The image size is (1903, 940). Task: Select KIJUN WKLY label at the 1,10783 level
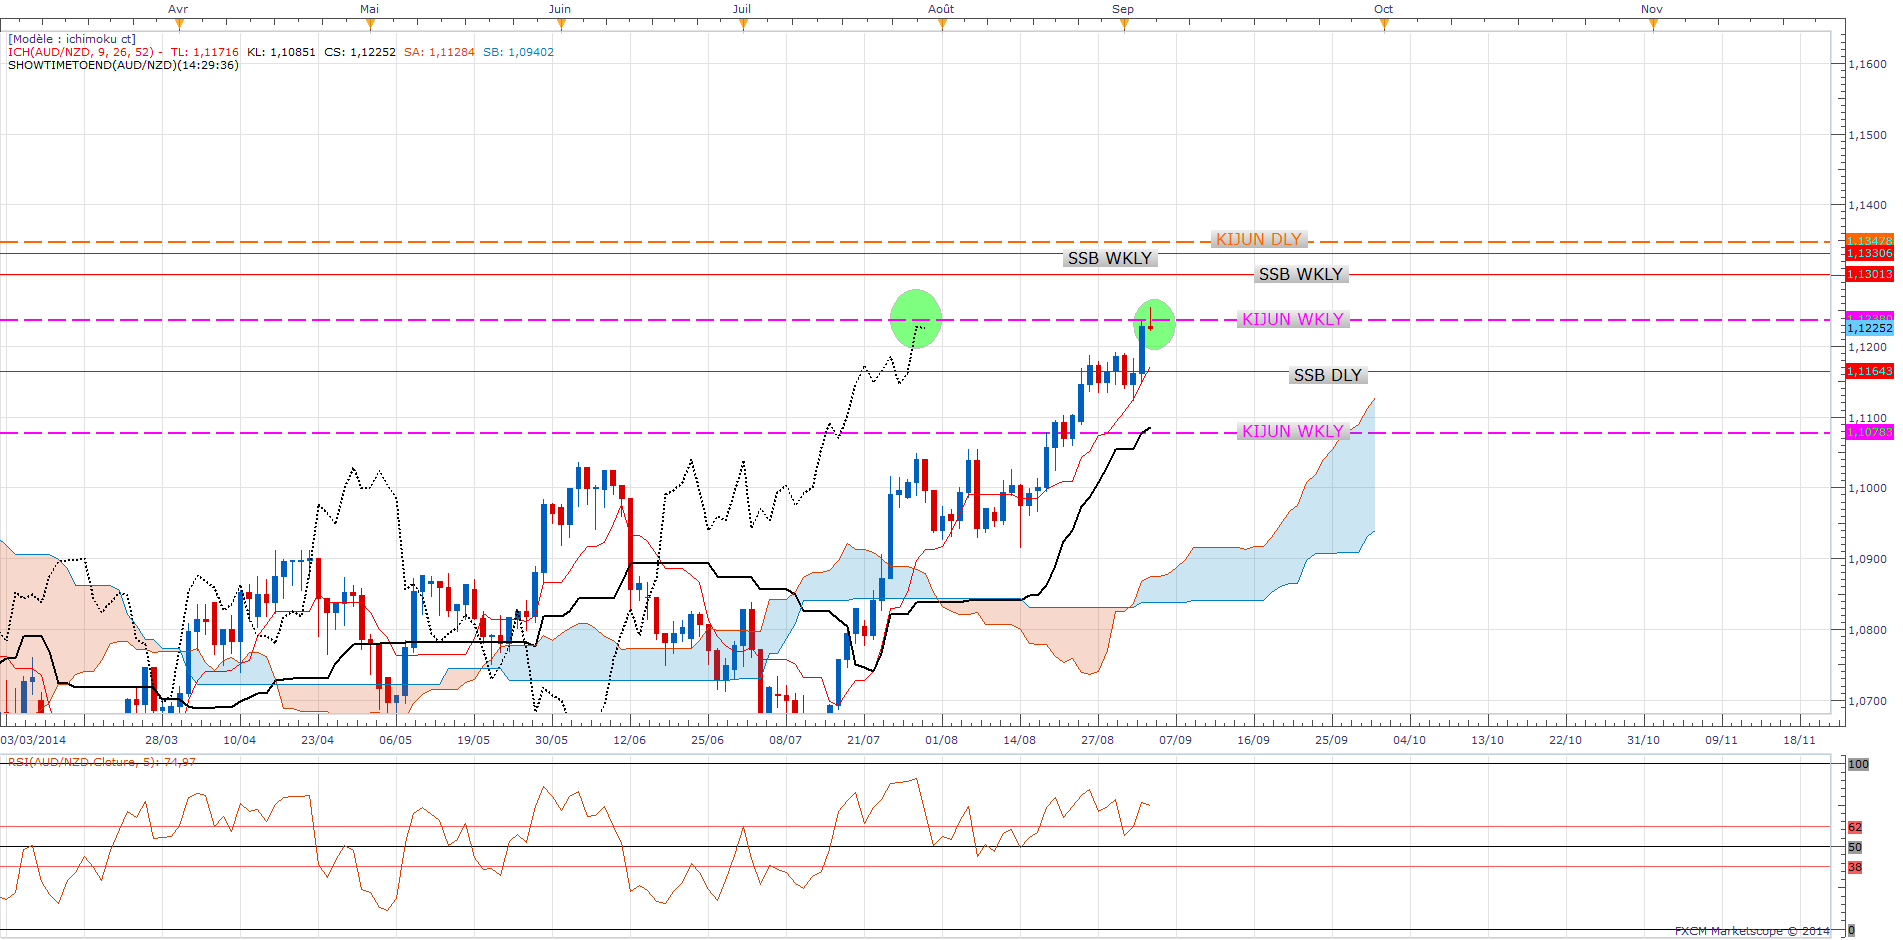pyautogui.click(x=1292, y=431)
